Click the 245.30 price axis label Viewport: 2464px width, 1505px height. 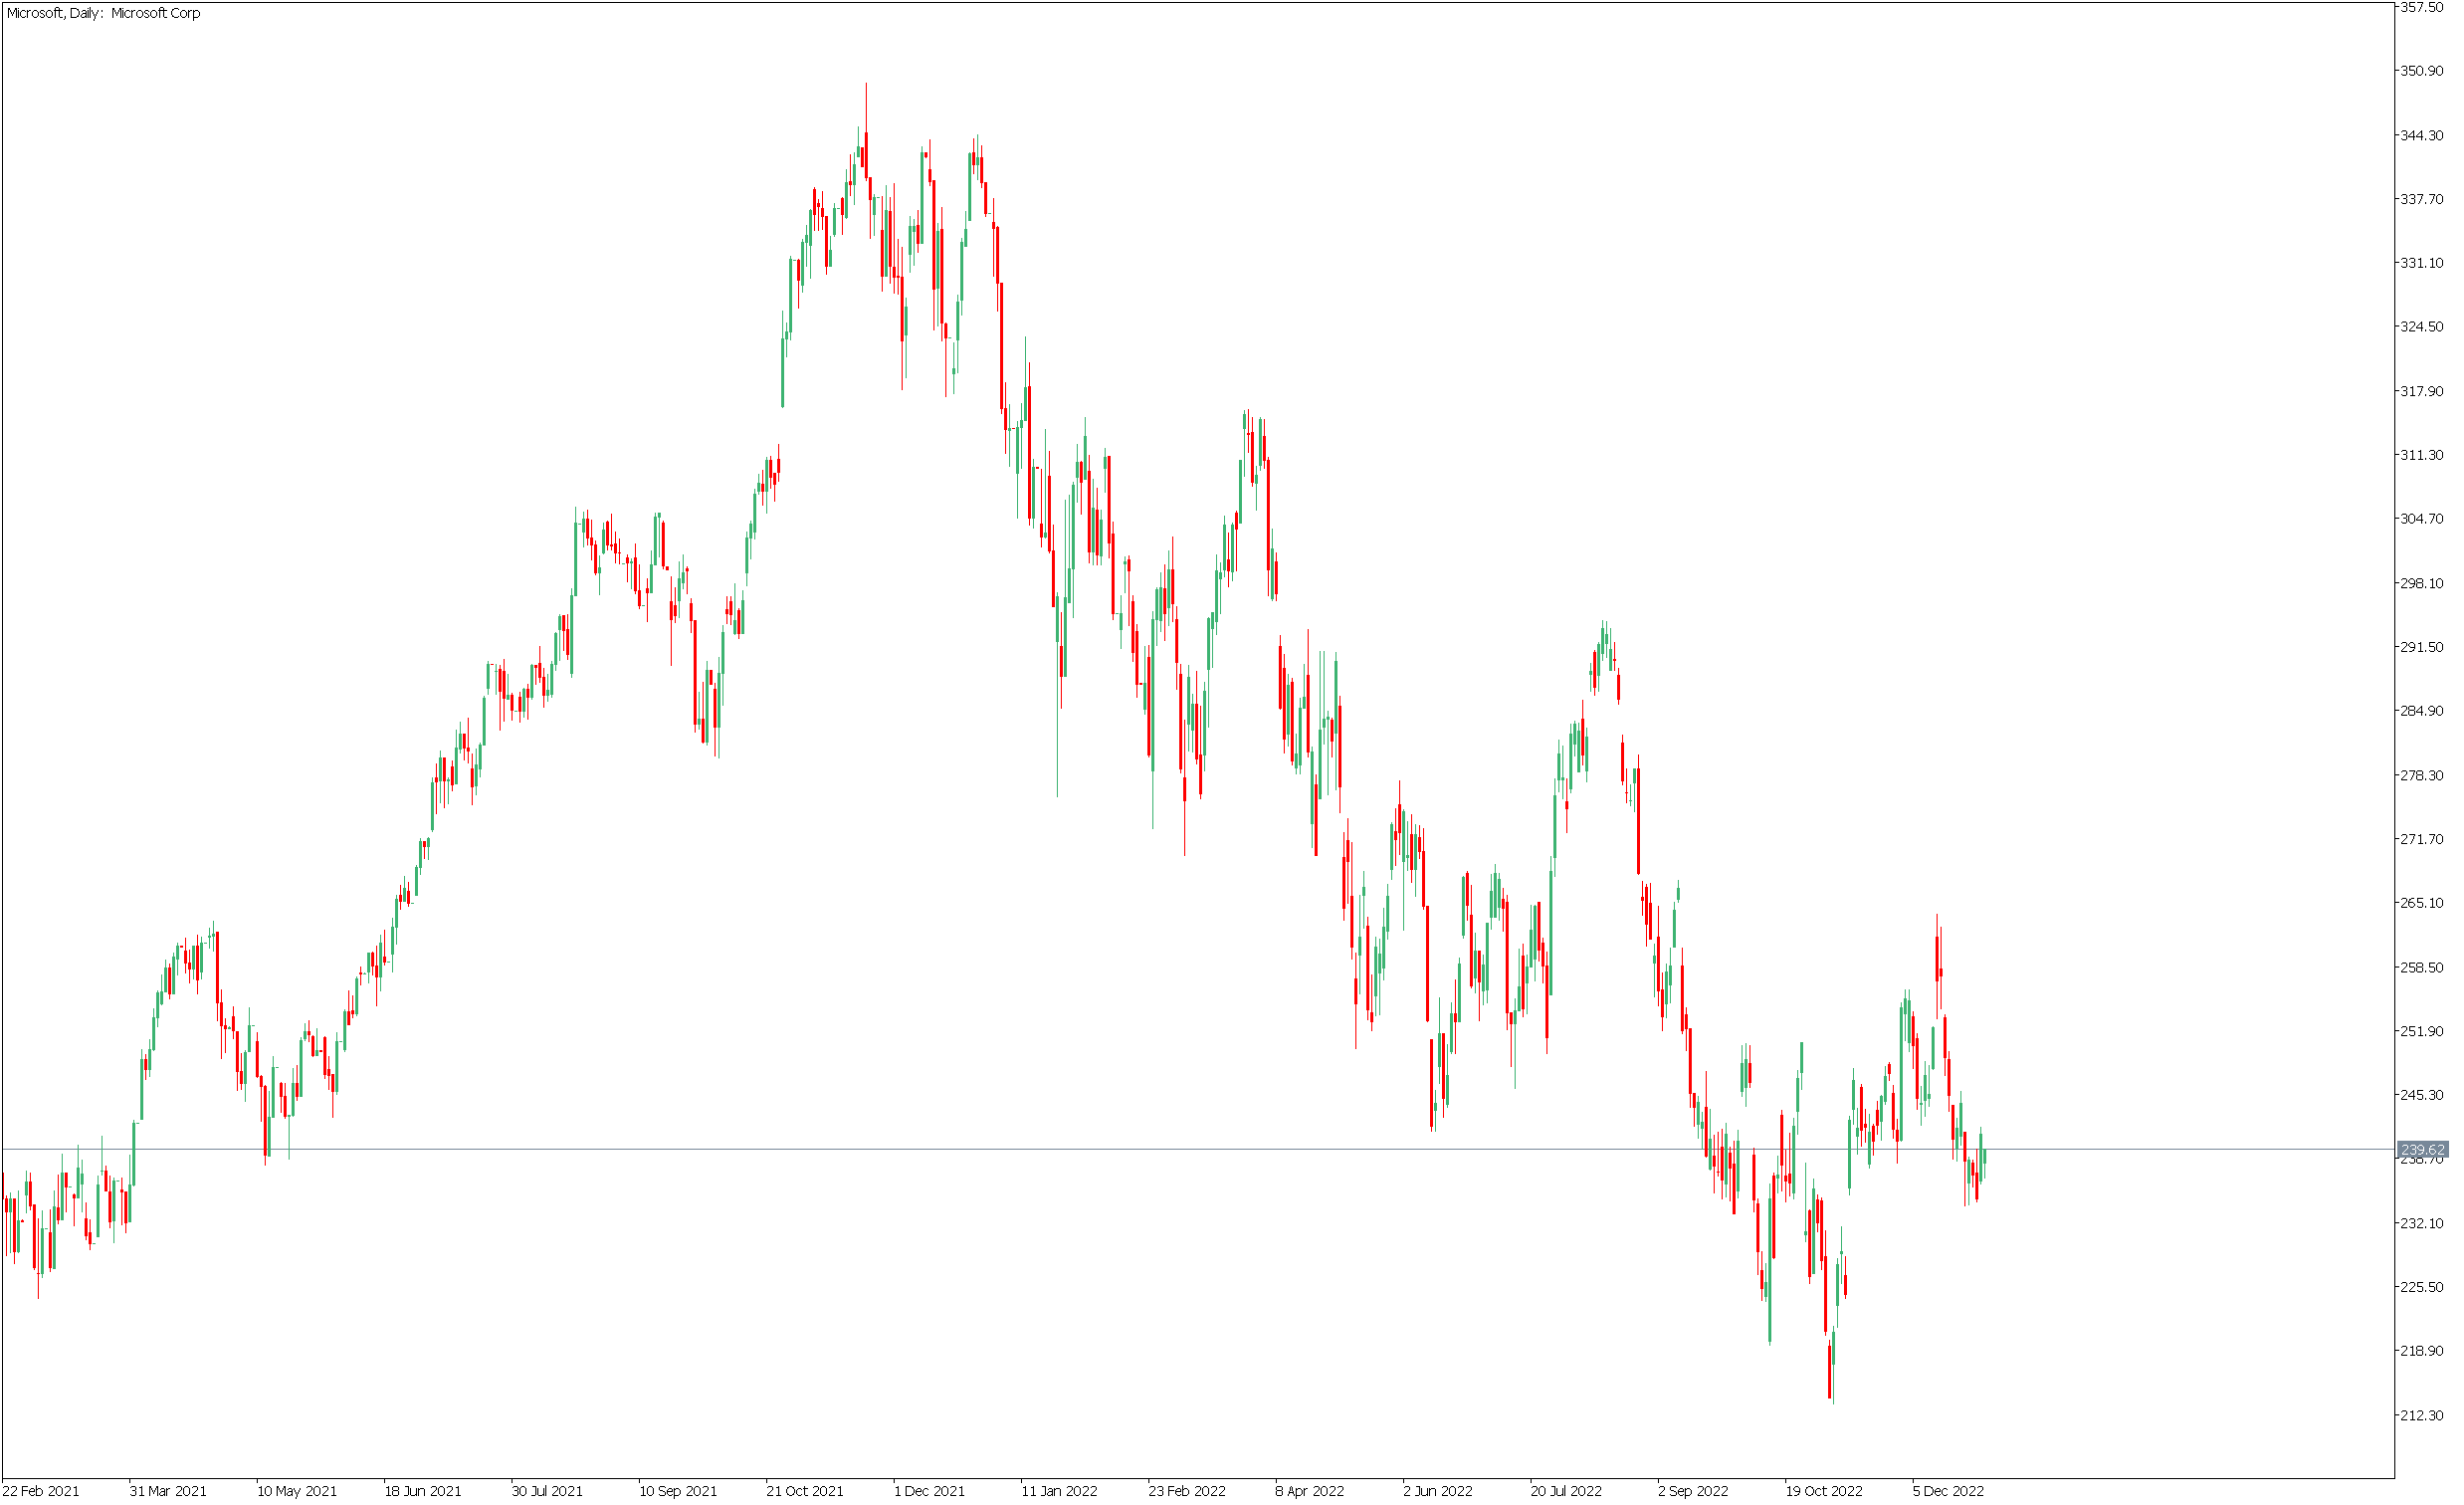click(2422, 1095)
